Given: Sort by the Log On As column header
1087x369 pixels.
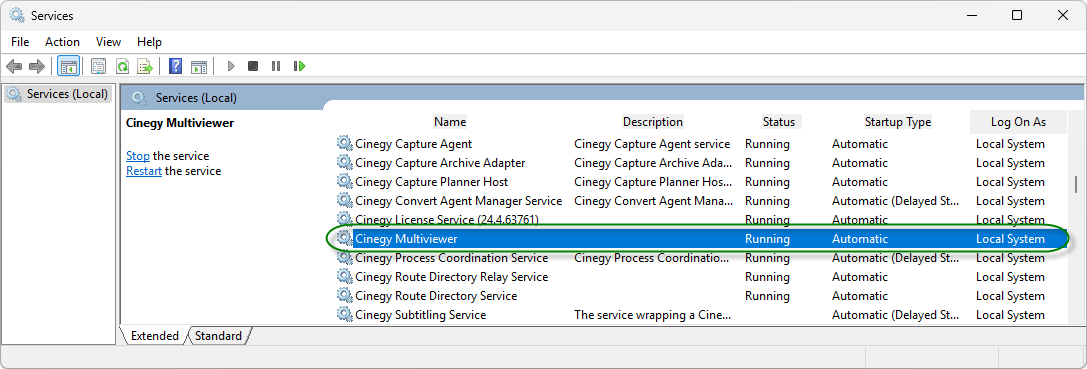Looking at the screenshot, I should pos(1018,121).
